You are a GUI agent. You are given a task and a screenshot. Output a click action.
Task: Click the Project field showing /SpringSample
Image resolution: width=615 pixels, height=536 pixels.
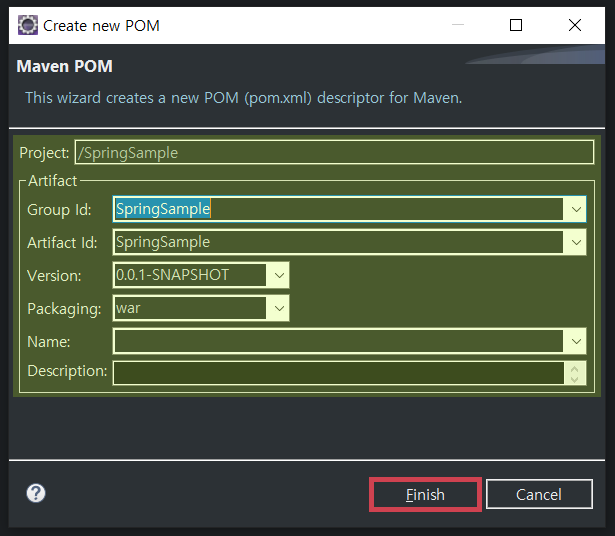point(334,152)
